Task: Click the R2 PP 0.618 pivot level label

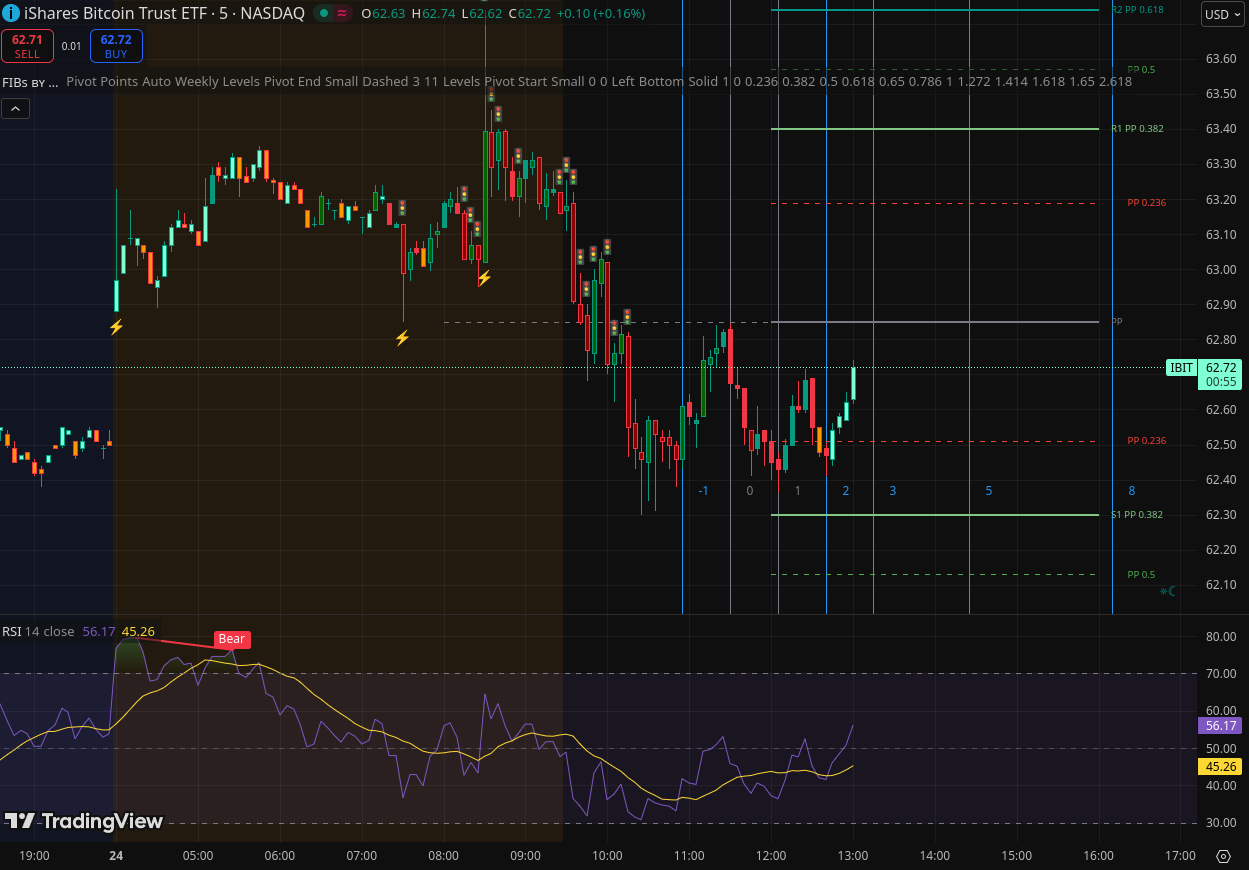Action: tap(1138, 9)
